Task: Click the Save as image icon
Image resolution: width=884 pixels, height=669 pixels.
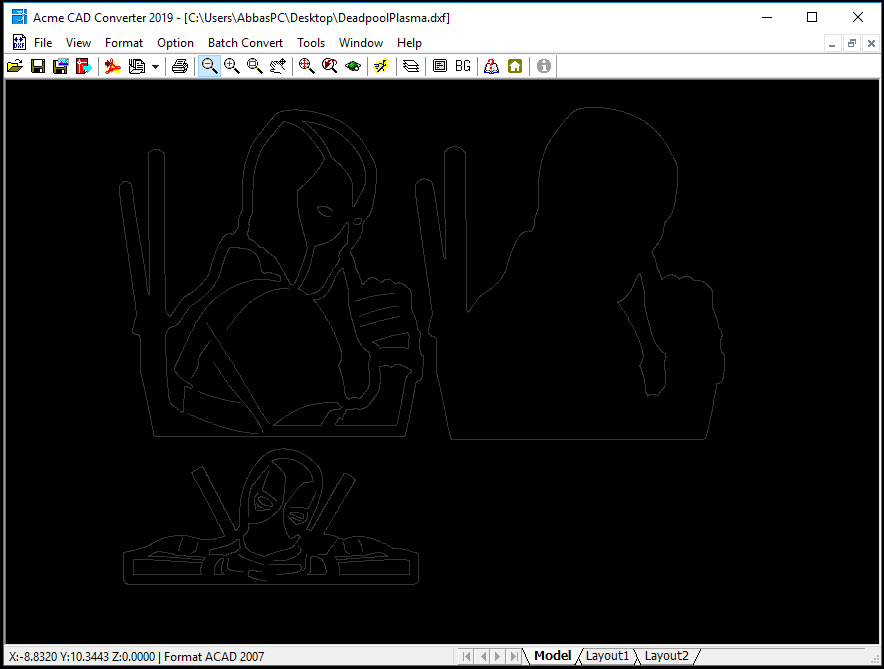Action: (x=60, y=67)
